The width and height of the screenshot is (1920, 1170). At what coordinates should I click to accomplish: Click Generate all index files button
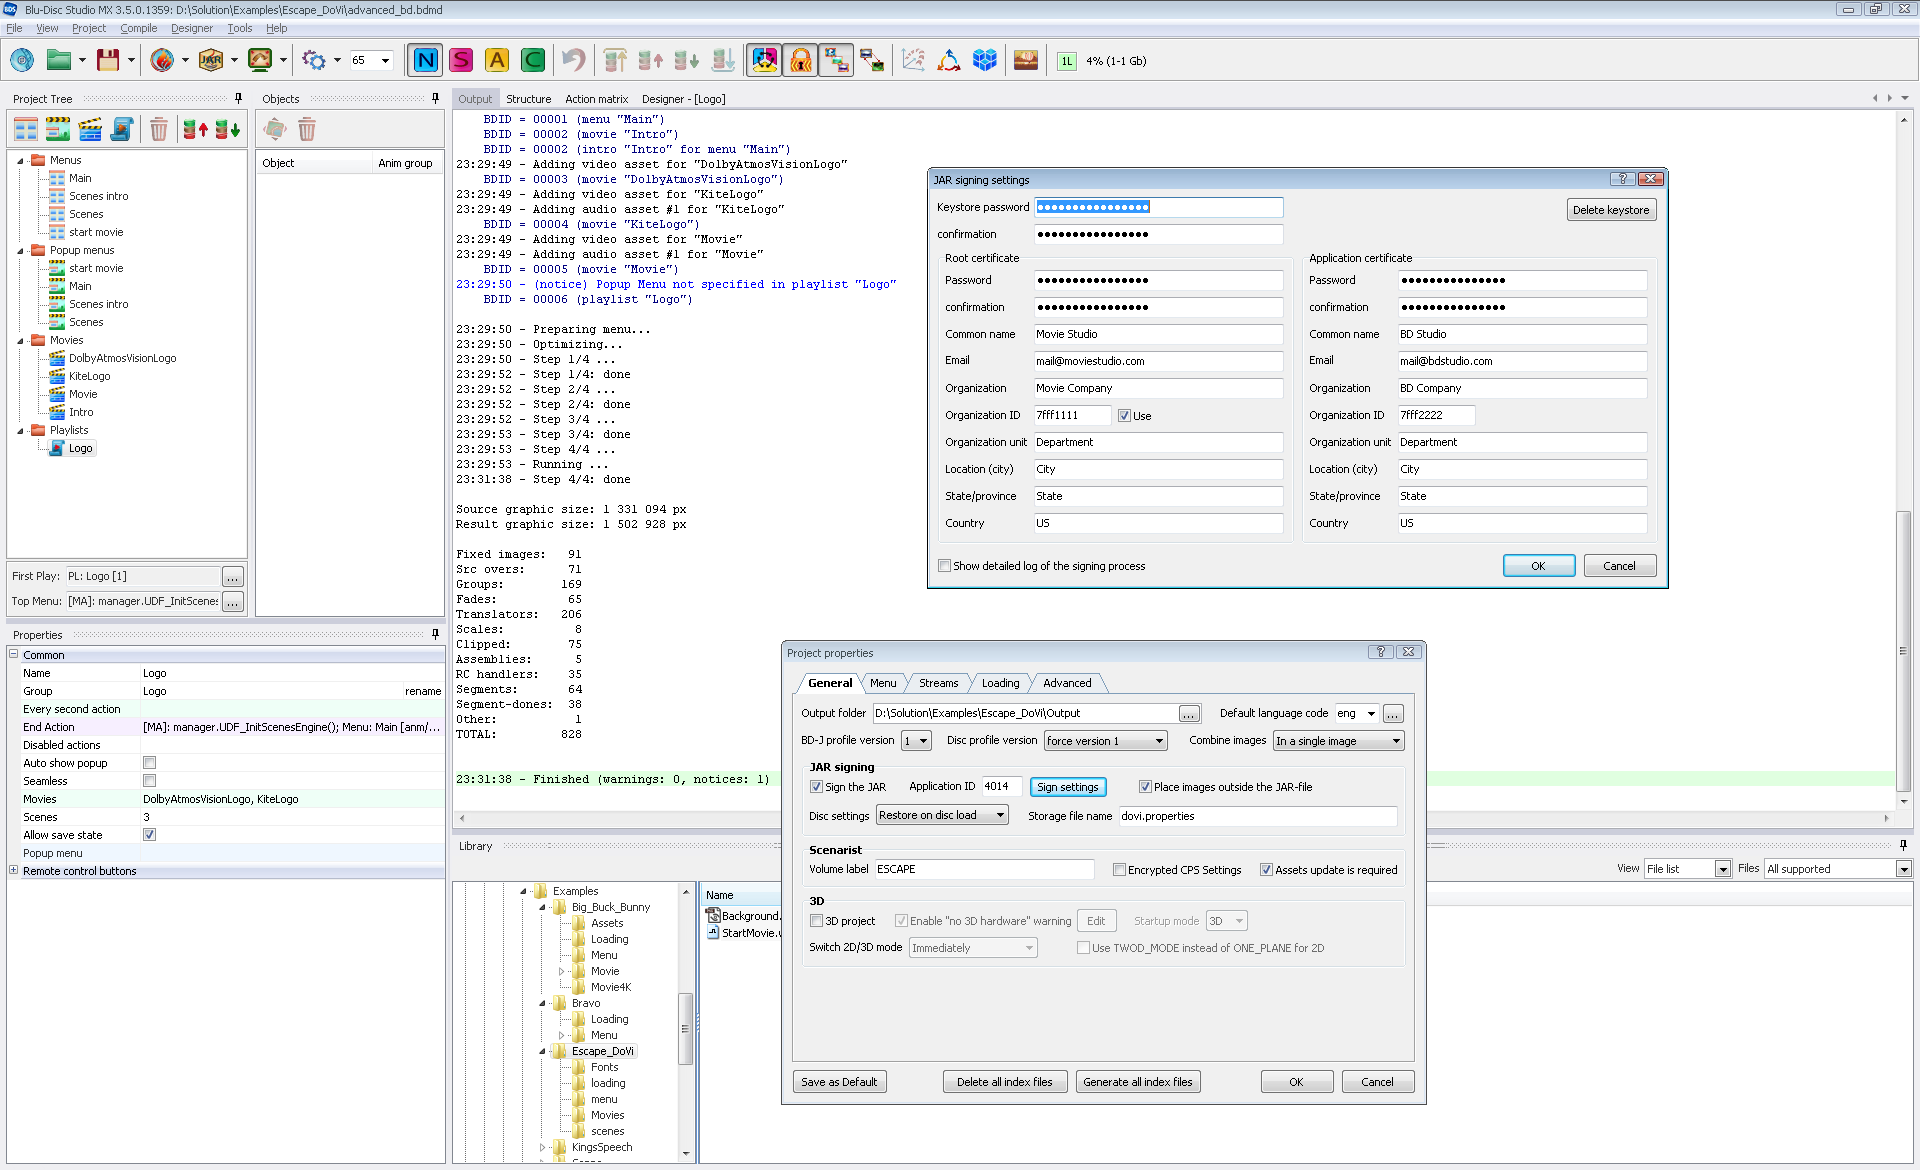(x=1137, y=1082)
